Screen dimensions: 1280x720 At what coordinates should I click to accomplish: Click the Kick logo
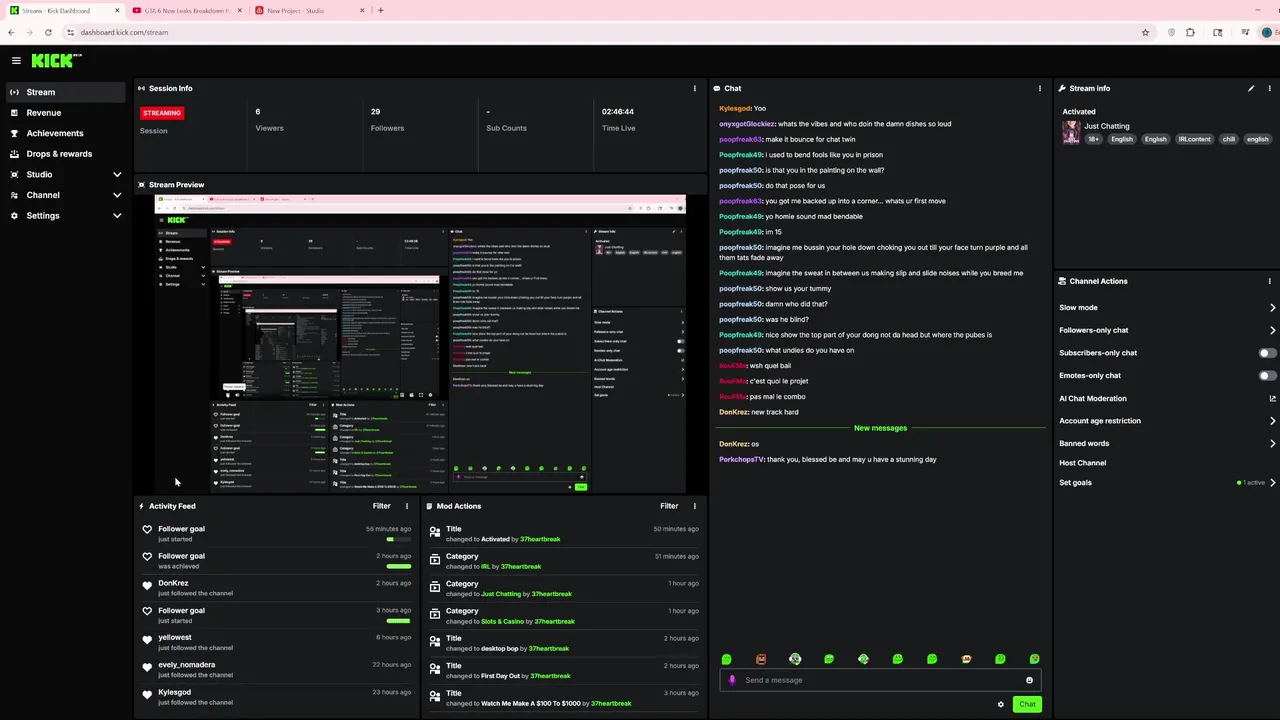tap(56, 60)
